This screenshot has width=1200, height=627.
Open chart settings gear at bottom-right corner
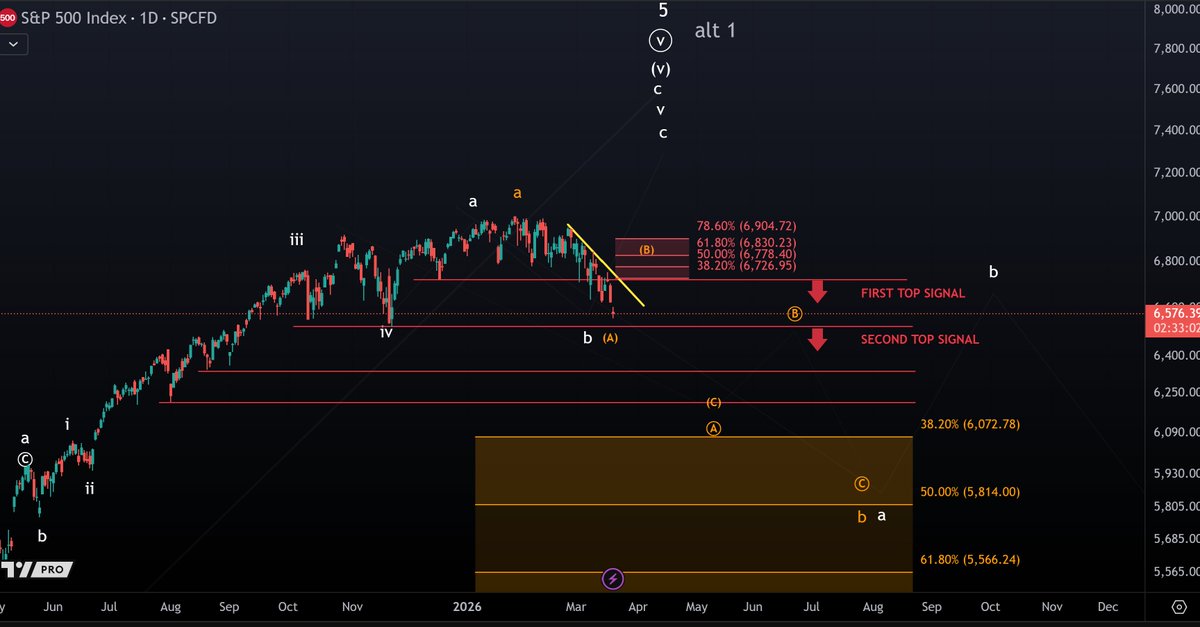(x=1178, y=607)
